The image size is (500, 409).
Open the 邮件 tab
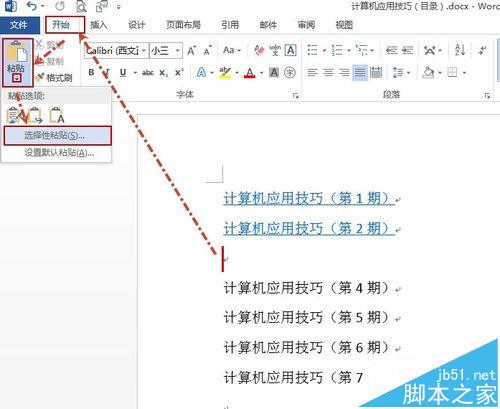point(268,25)
